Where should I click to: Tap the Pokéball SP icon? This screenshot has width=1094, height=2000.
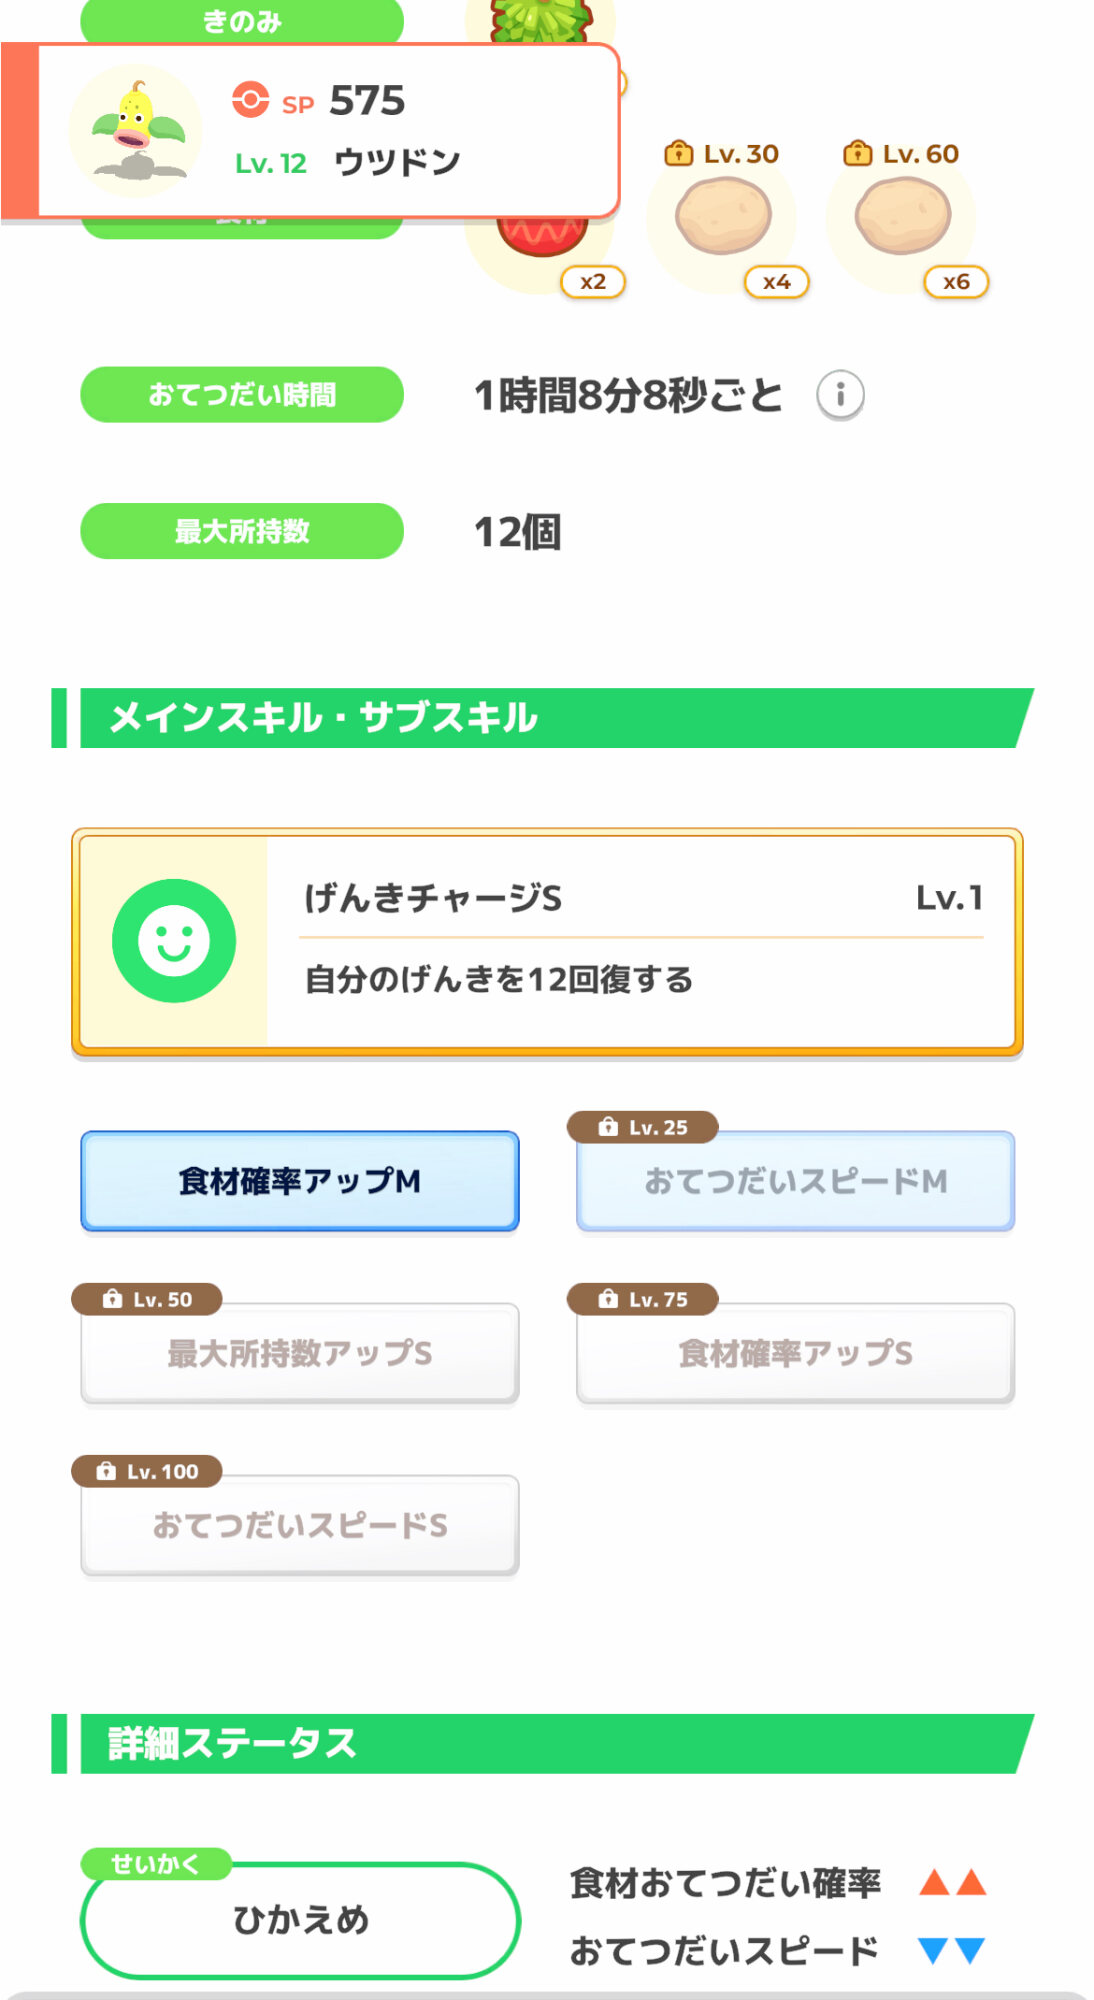click(250, 100)
